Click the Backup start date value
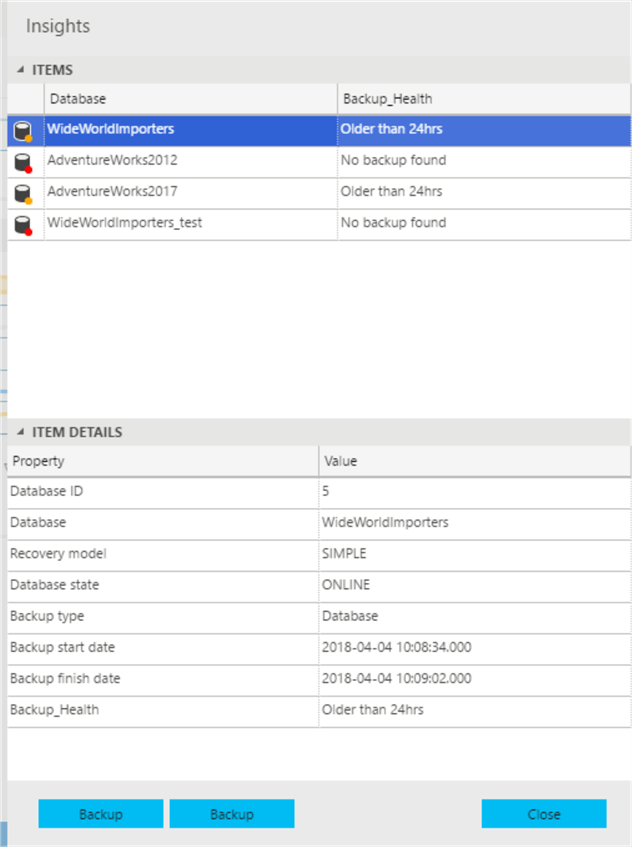Image resolution: width=632 pixels, height=847 pixels. (x=396, y=648)
